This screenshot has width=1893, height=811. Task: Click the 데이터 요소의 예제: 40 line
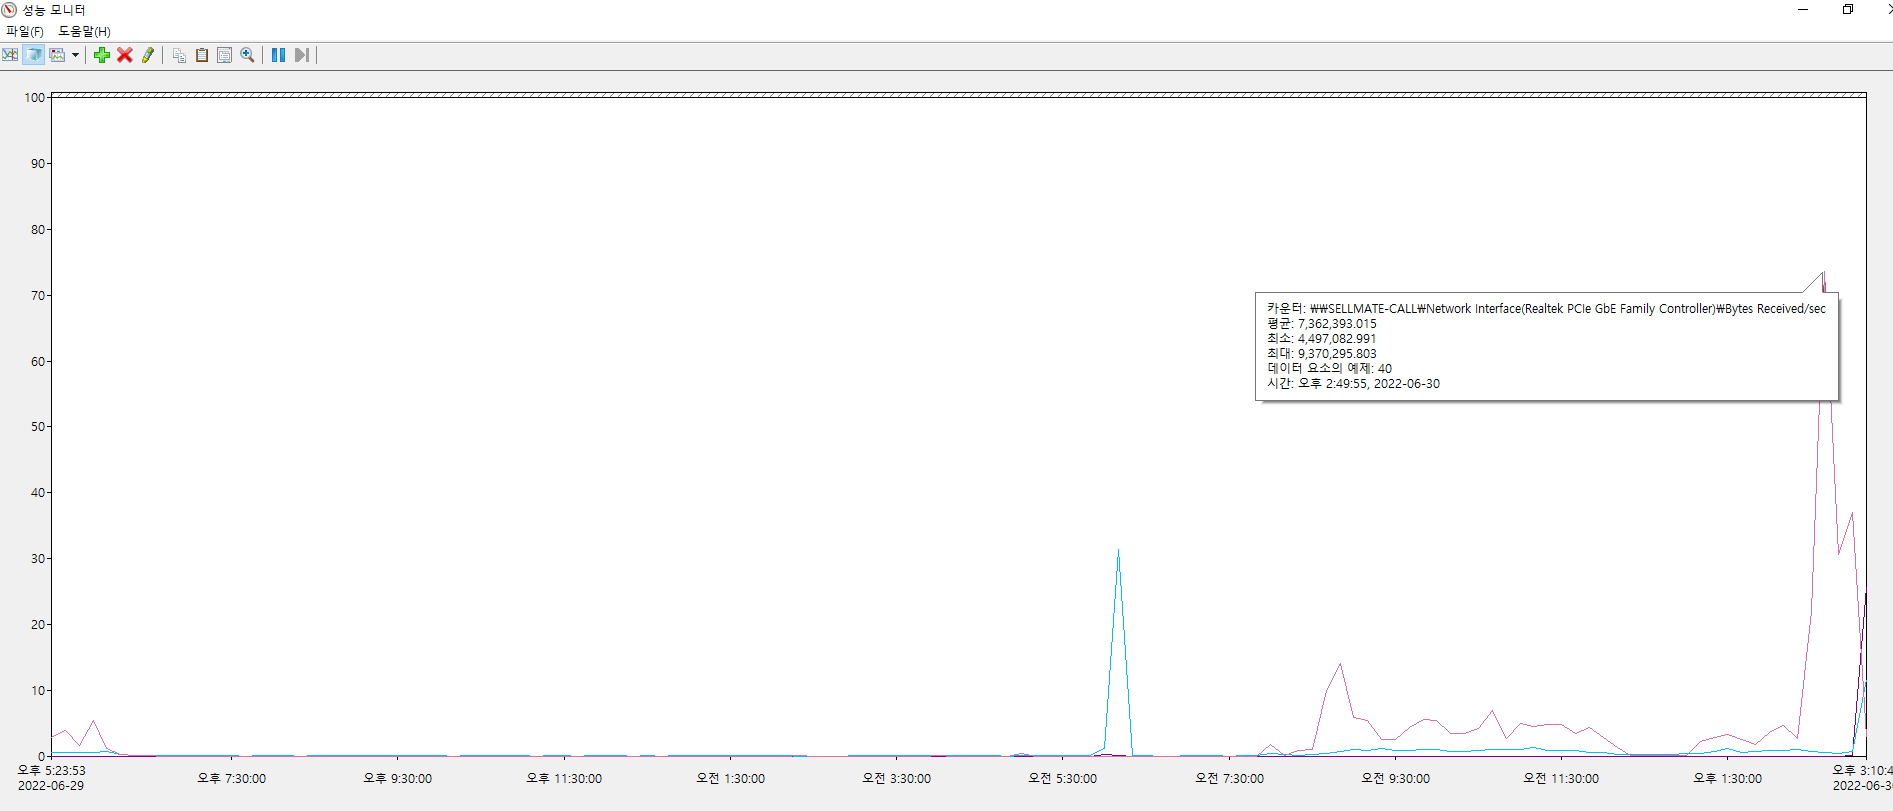pos(1330,369)
